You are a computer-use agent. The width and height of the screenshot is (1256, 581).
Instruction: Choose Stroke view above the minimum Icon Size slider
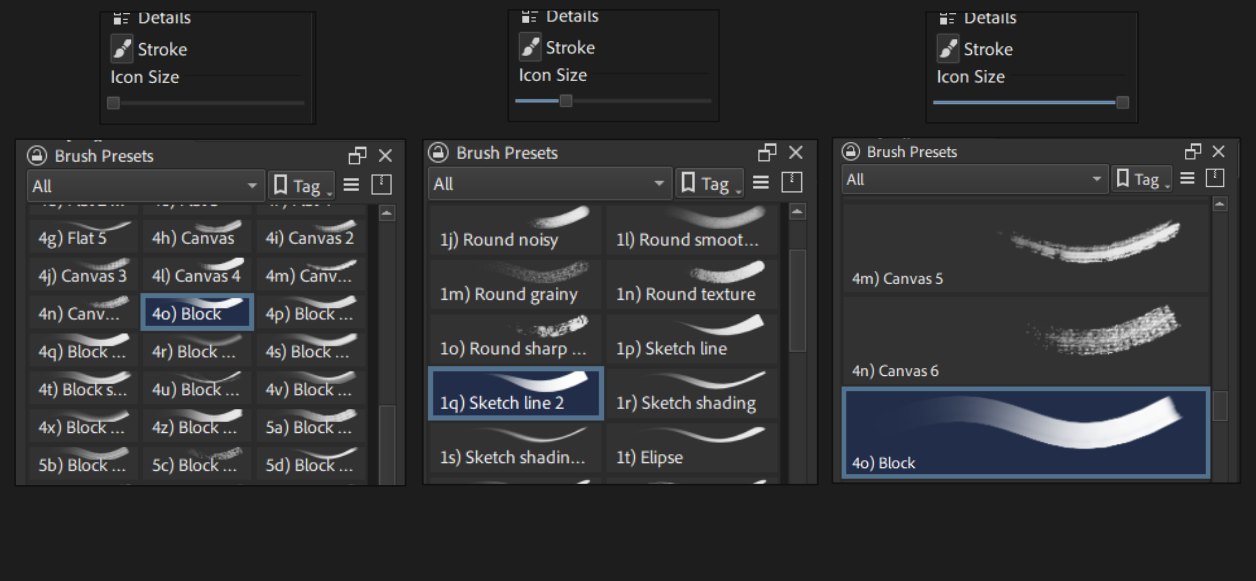[x=149, y=49]
